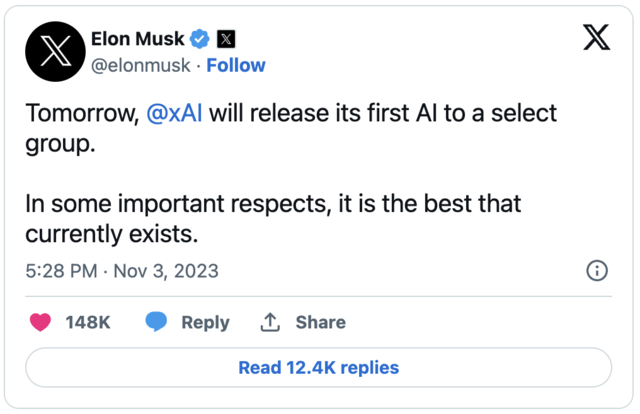Click the small X affiliation badge beside name
The width and height of the screenshot is (640, 414).
[227, 40]
